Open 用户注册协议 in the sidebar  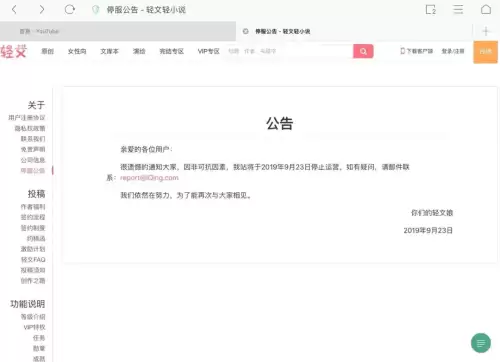coord(27,118)
